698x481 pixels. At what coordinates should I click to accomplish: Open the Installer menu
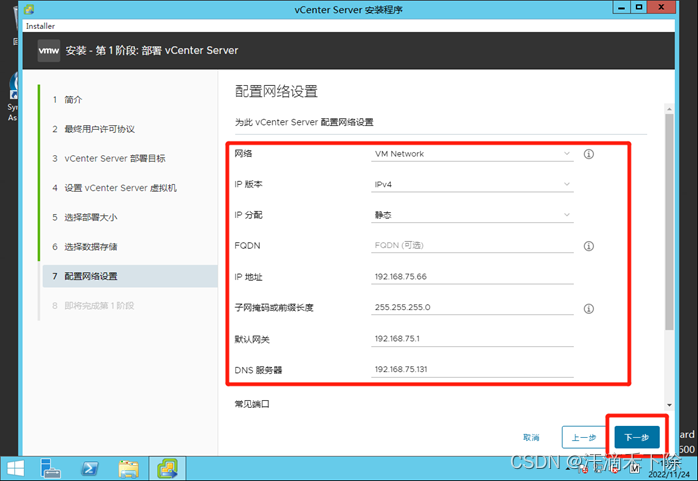click(40, 26)
